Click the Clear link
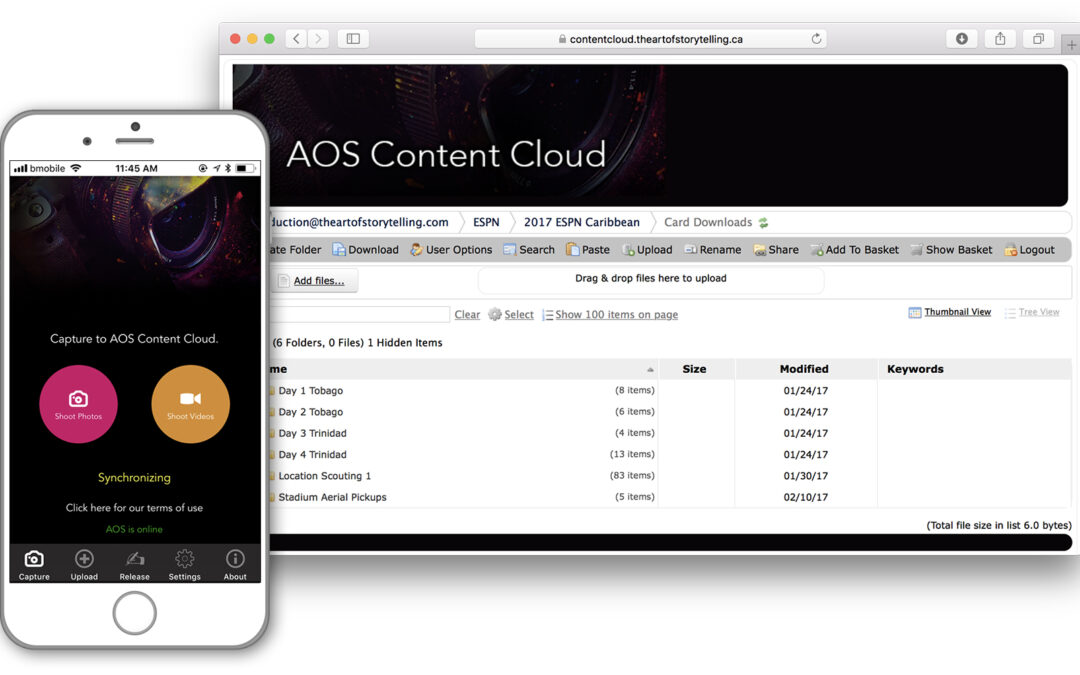 point(467,315)
